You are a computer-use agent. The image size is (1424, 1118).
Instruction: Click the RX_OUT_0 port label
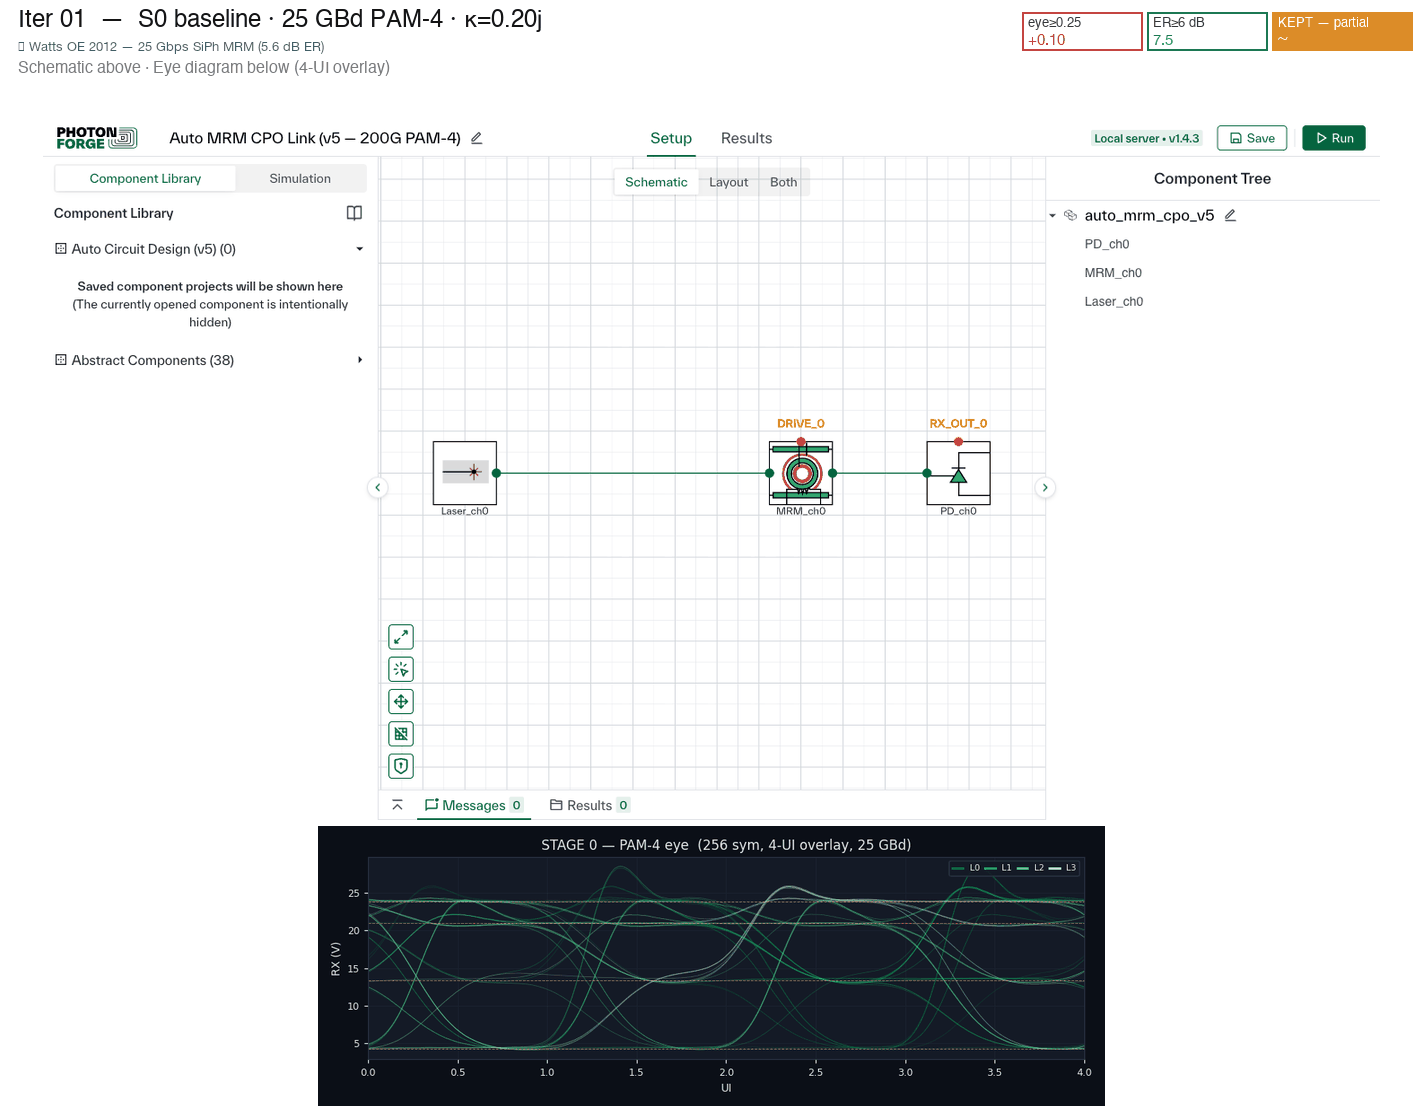pyautogui.click(x=958, y=424)
